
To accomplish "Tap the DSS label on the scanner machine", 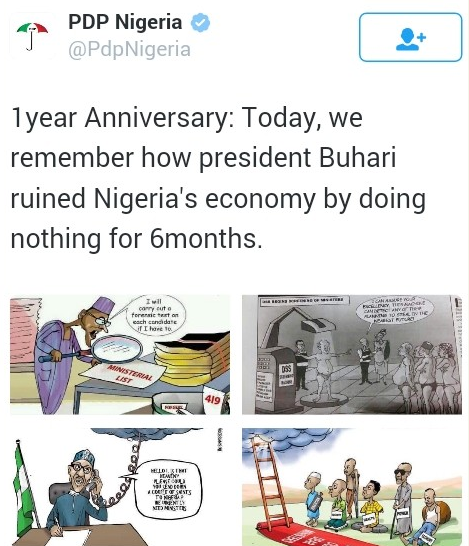I will (x=287, y=369).
